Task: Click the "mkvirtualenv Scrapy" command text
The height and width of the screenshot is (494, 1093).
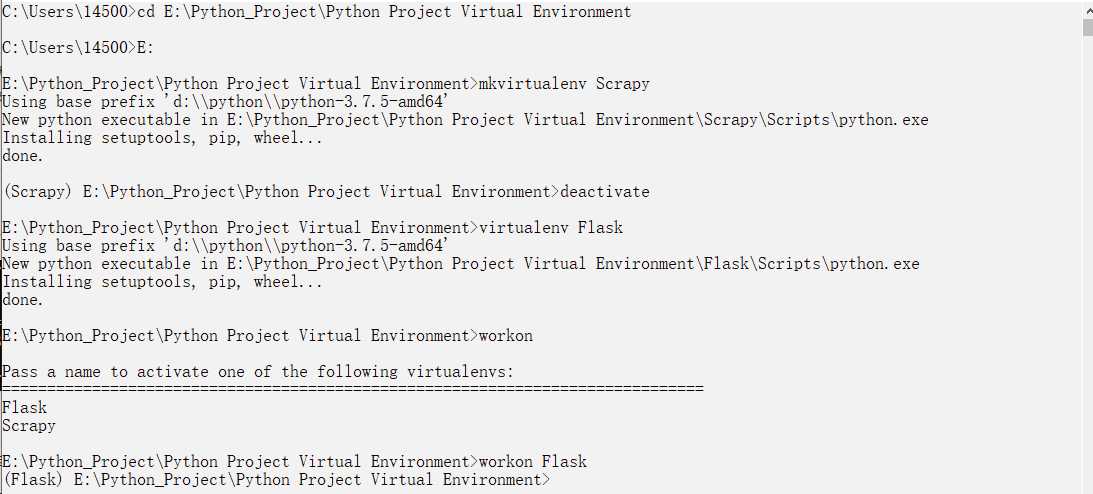Action: point(564,84)
